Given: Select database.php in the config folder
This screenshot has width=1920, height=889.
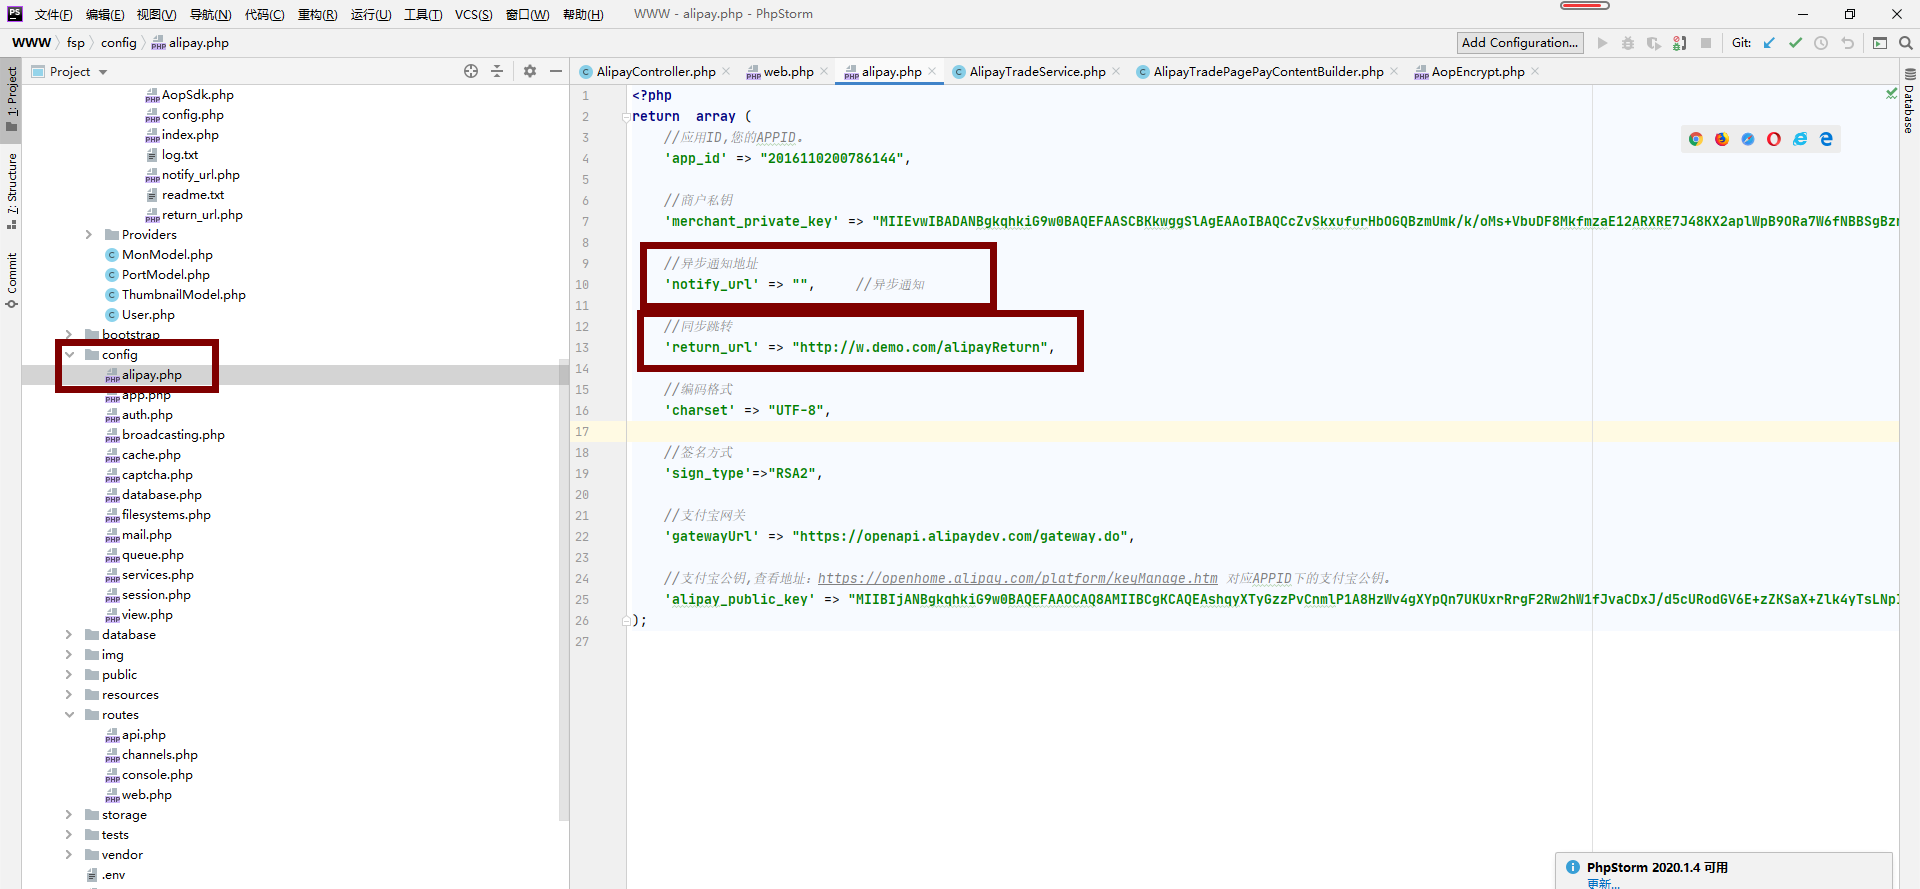Looking at the screenshot, I should click(161, 495).
